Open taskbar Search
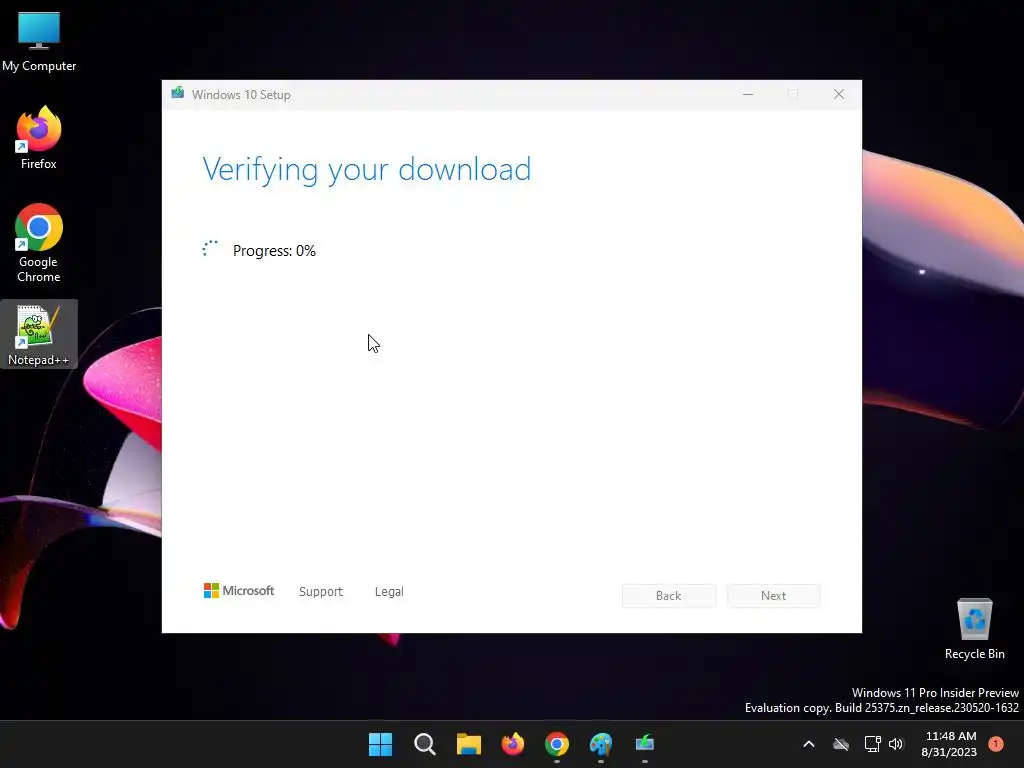 424,744
